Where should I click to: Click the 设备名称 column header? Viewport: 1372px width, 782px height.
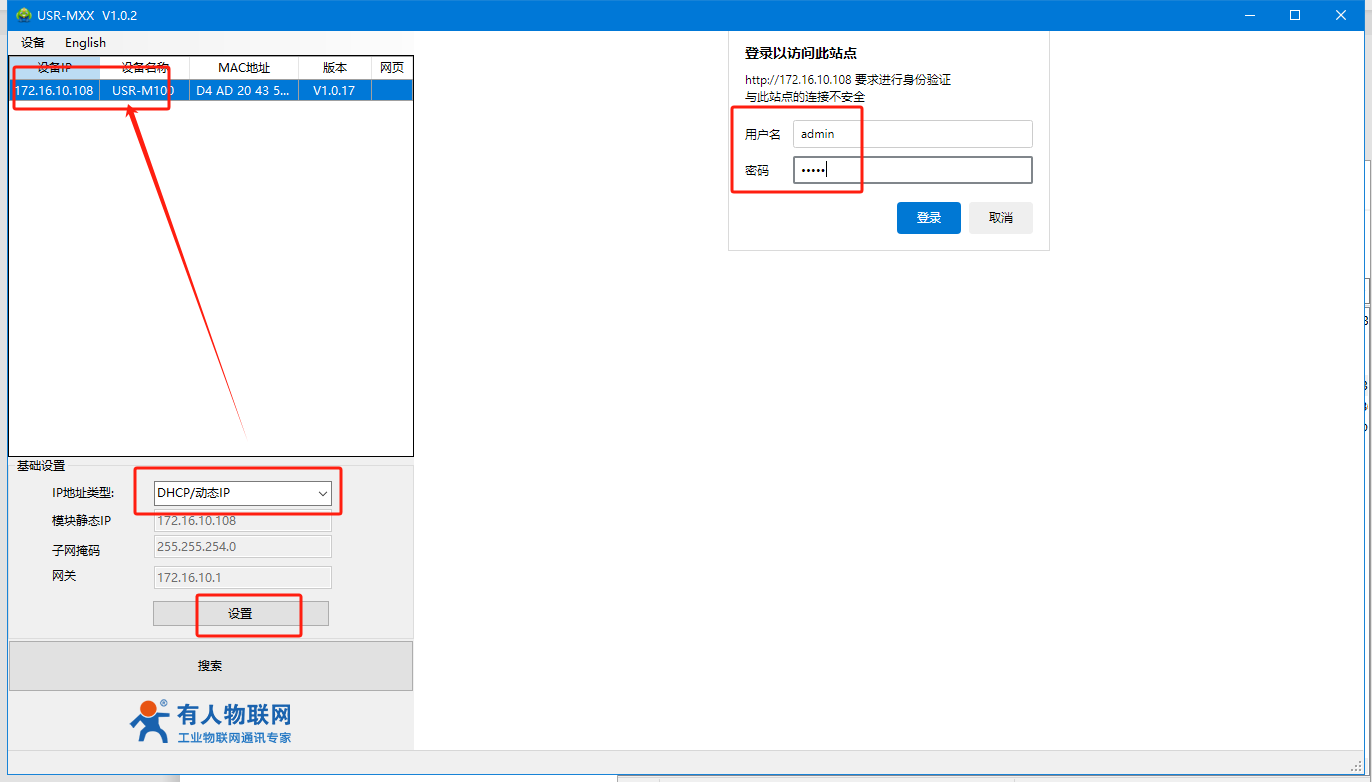click(x=144, y=68)
